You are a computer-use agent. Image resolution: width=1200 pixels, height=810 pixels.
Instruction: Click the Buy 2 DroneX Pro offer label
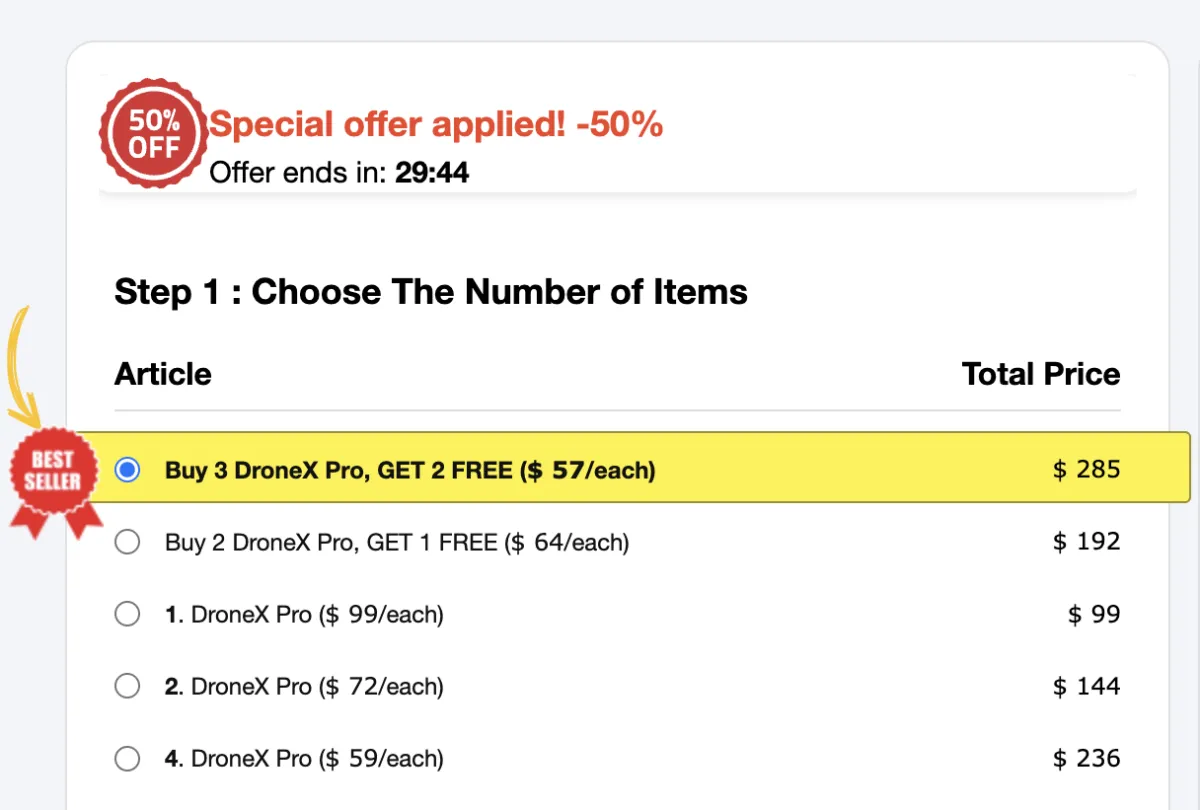pos(397,543)
